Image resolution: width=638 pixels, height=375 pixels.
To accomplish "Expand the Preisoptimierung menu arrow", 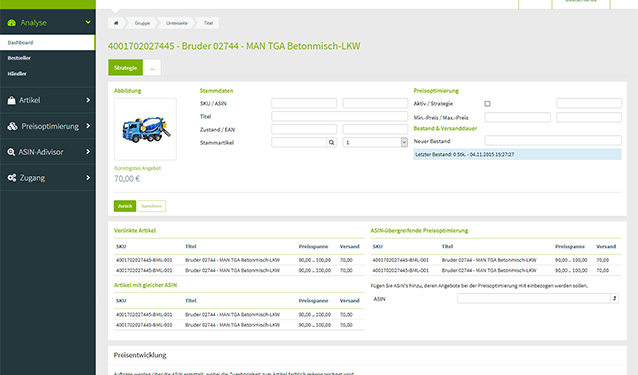I will click(x=88, y=126).
